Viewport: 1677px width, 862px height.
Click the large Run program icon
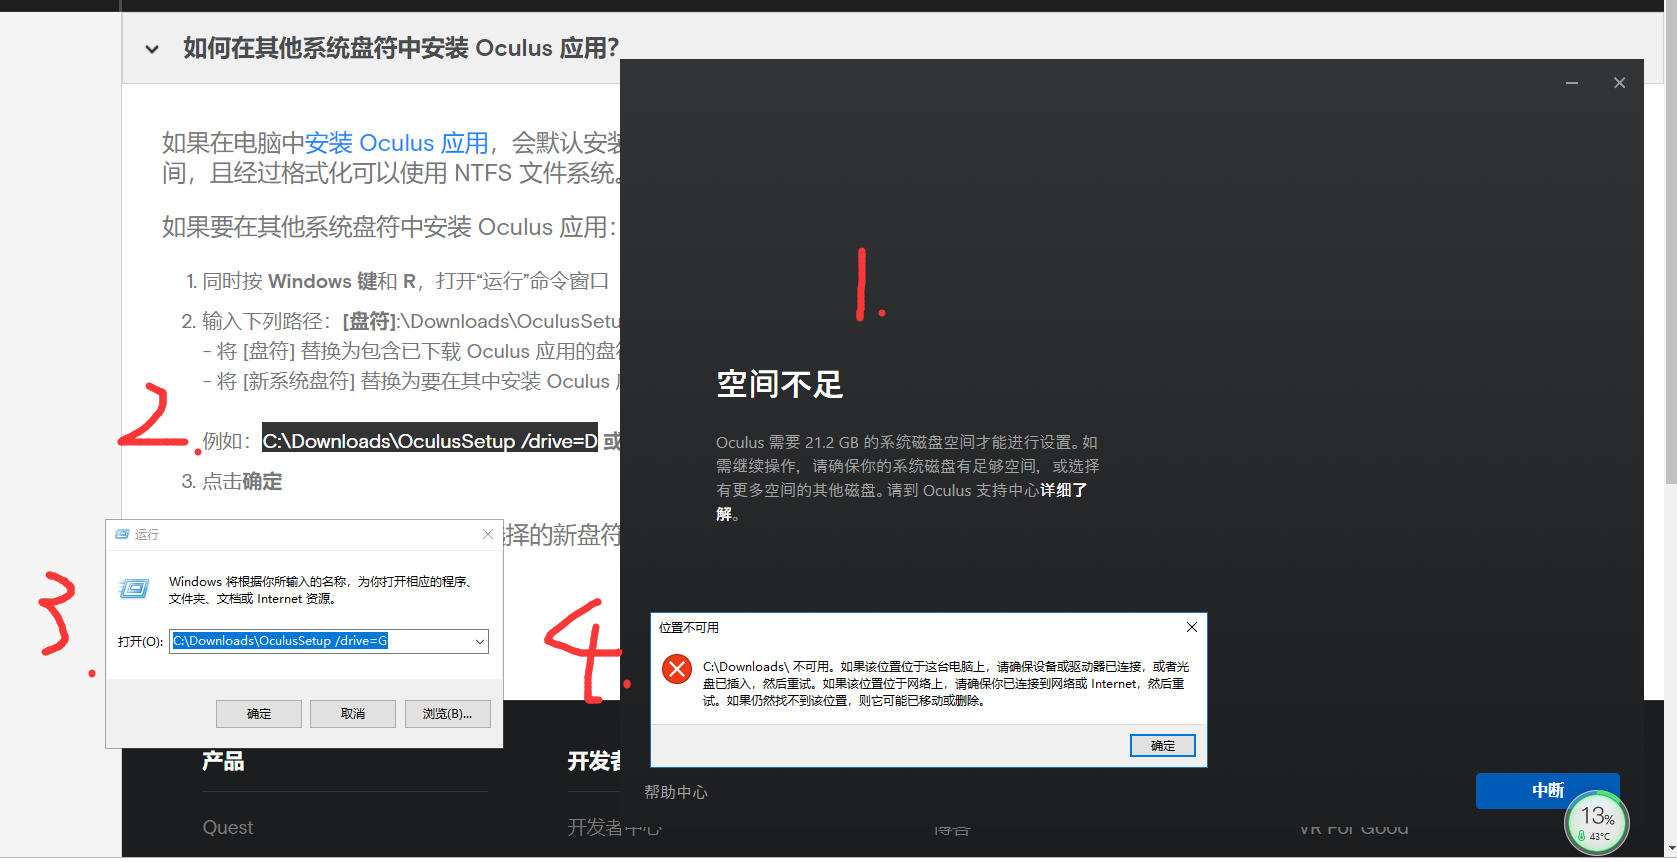pos(134,588)
